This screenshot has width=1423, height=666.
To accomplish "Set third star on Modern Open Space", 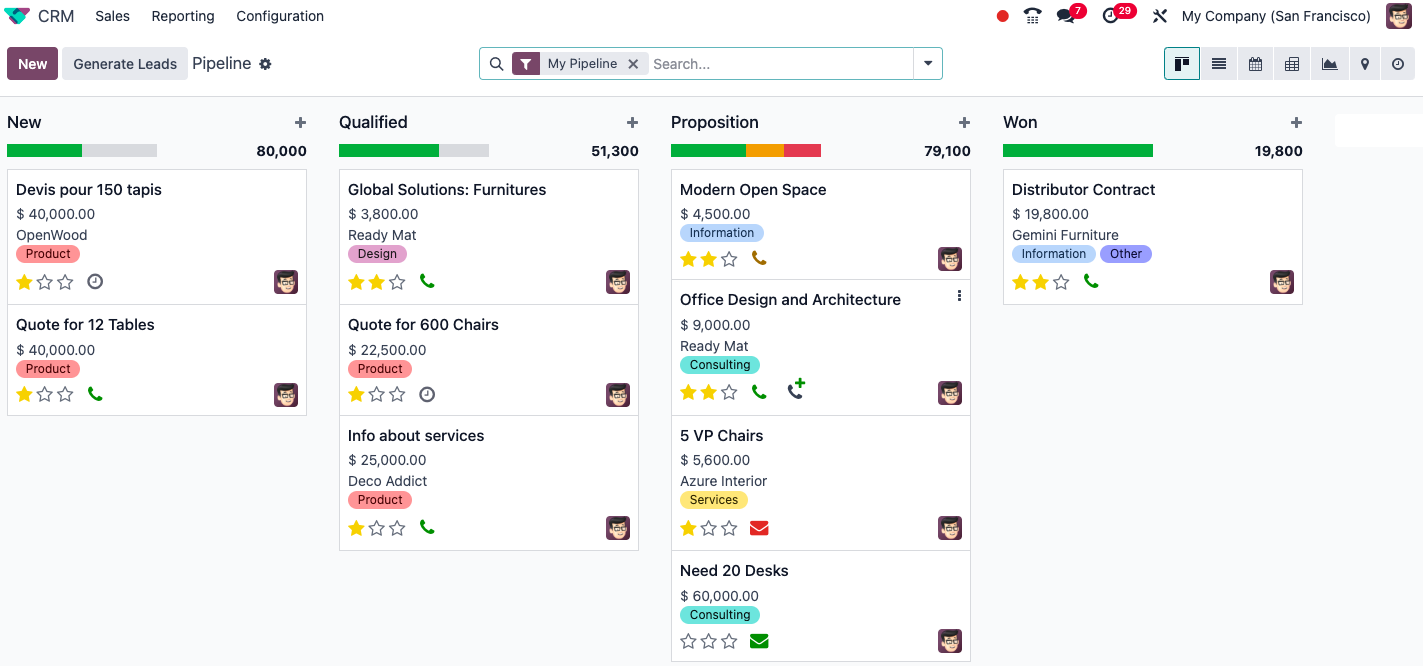I will [730, 259].
